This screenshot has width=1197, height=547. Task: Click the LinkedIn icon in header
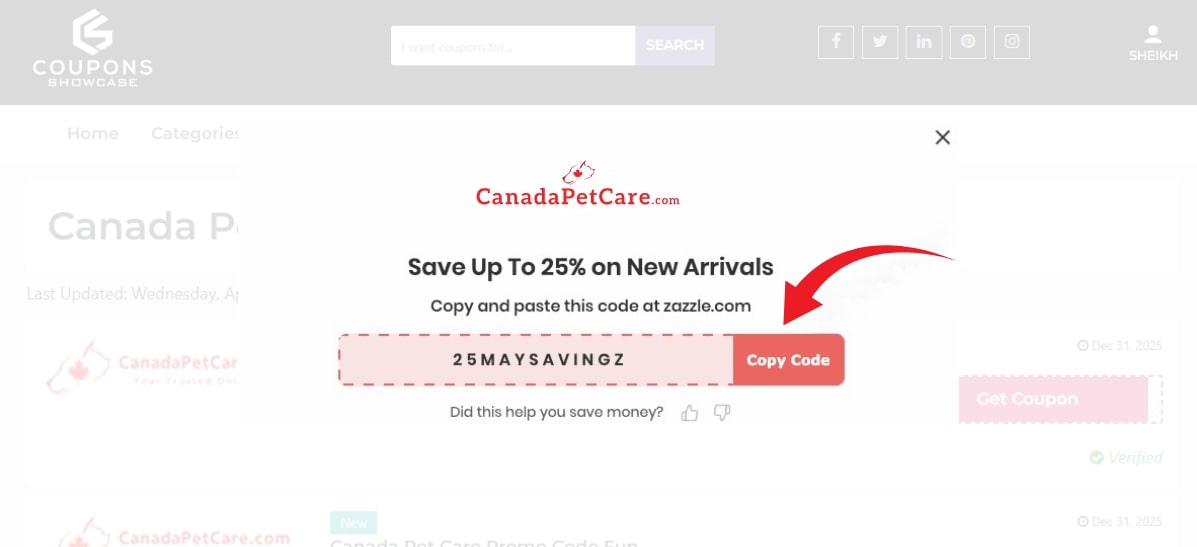(x=923, y=42)
